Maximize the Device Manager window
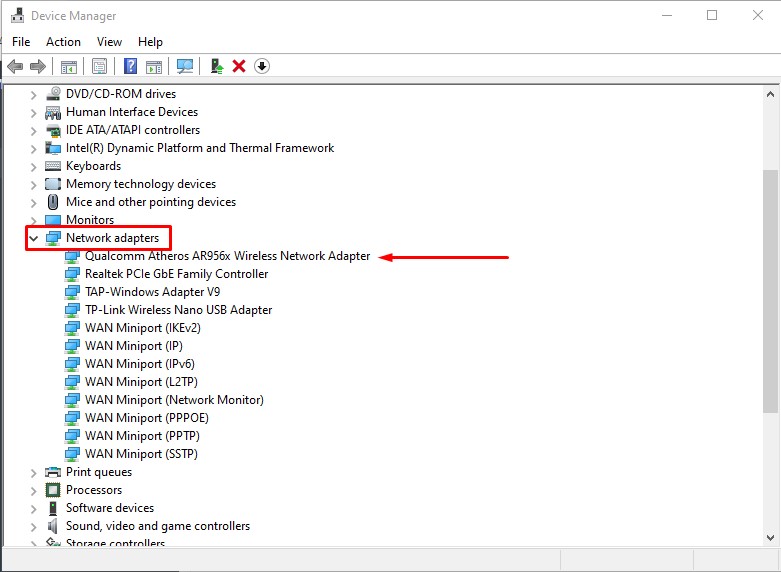This screenshot has width=781, height=572. coord(712,15)
